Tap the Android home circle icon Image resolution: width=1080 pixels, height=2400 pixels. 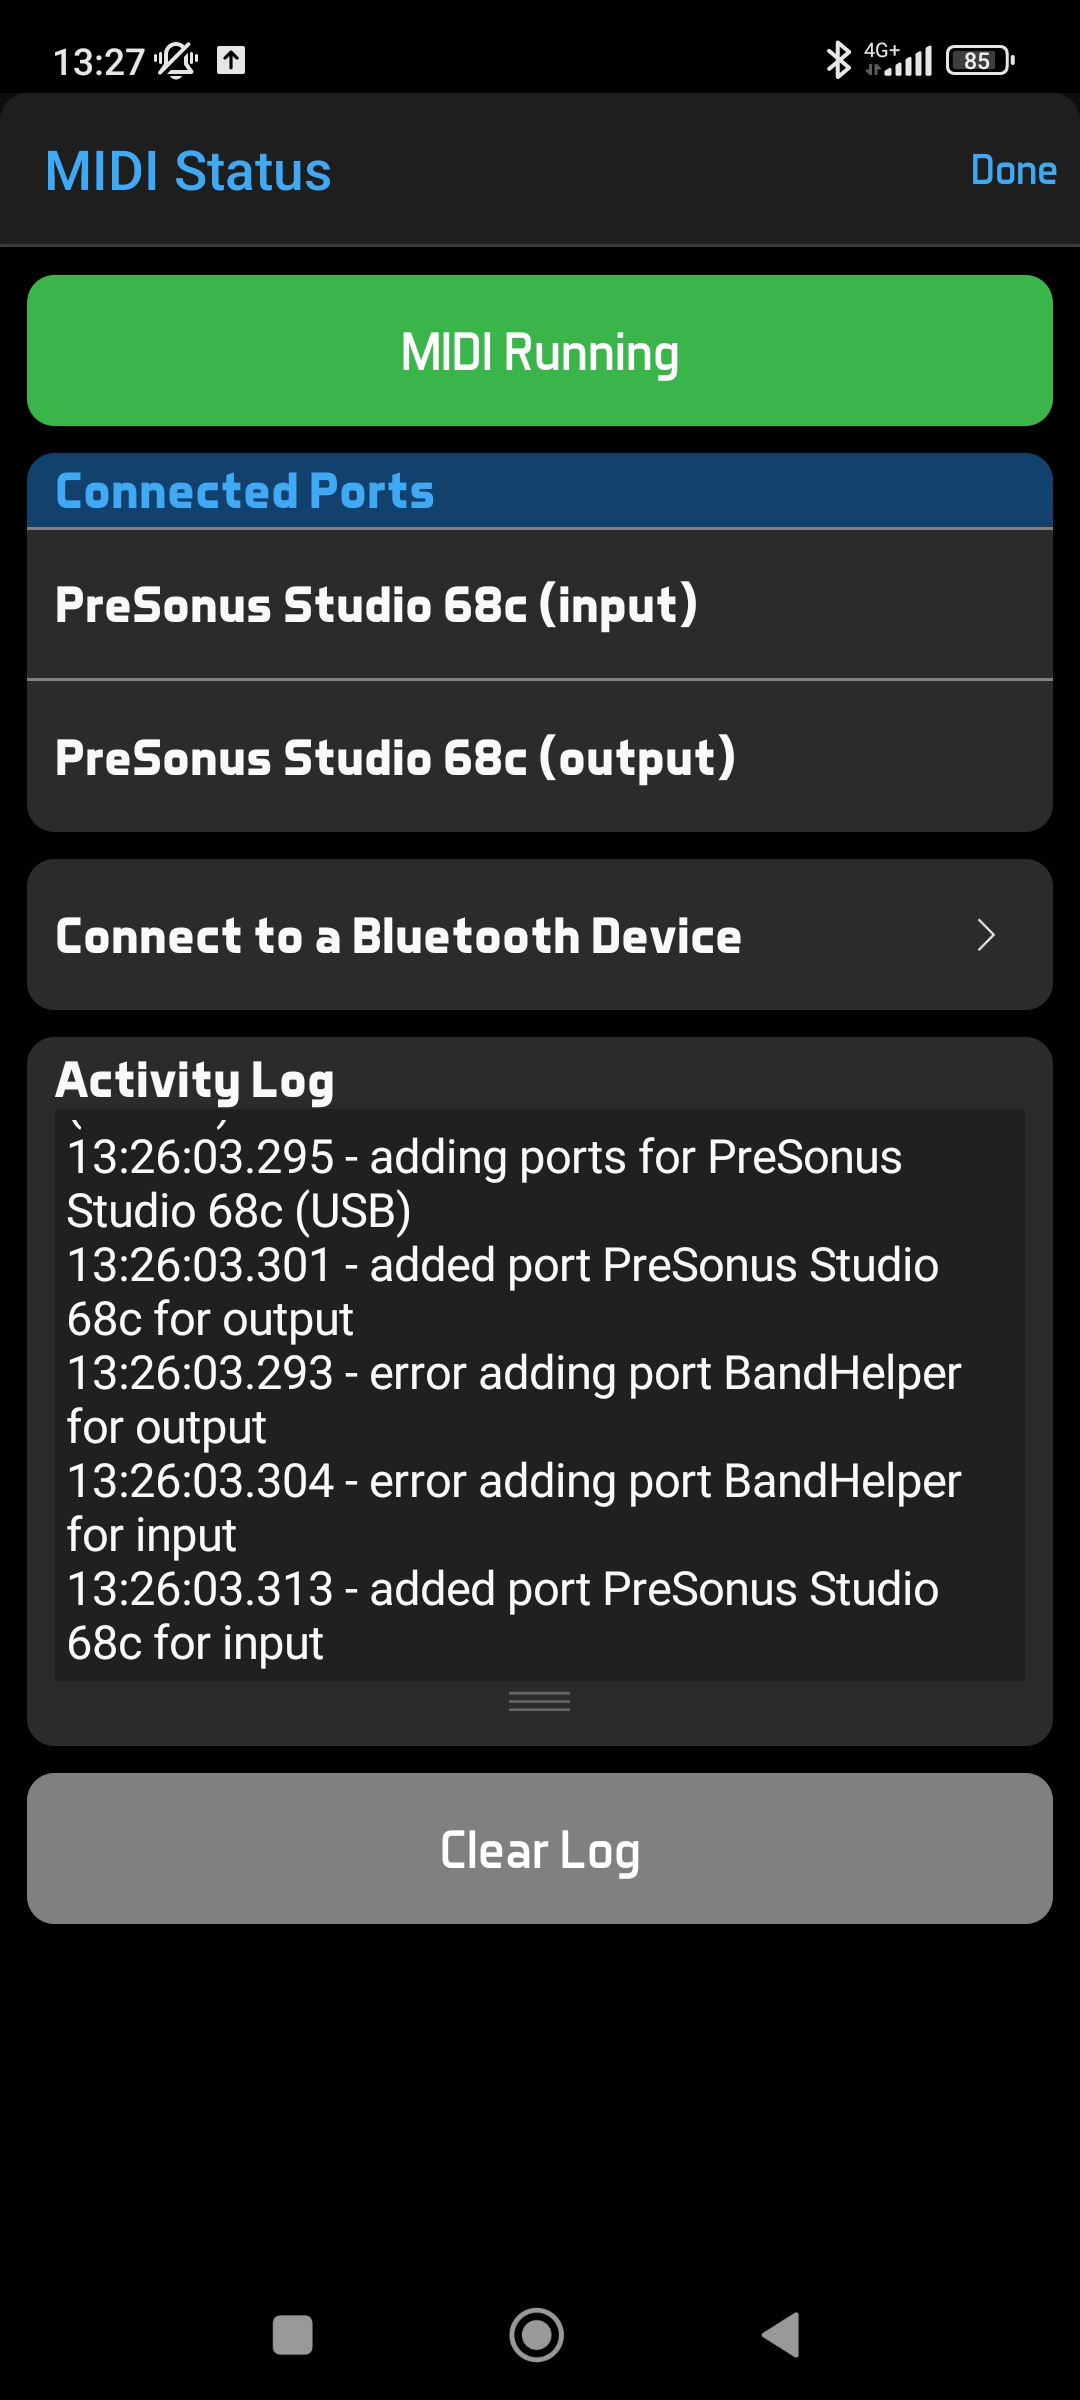tap(537, 2335)
